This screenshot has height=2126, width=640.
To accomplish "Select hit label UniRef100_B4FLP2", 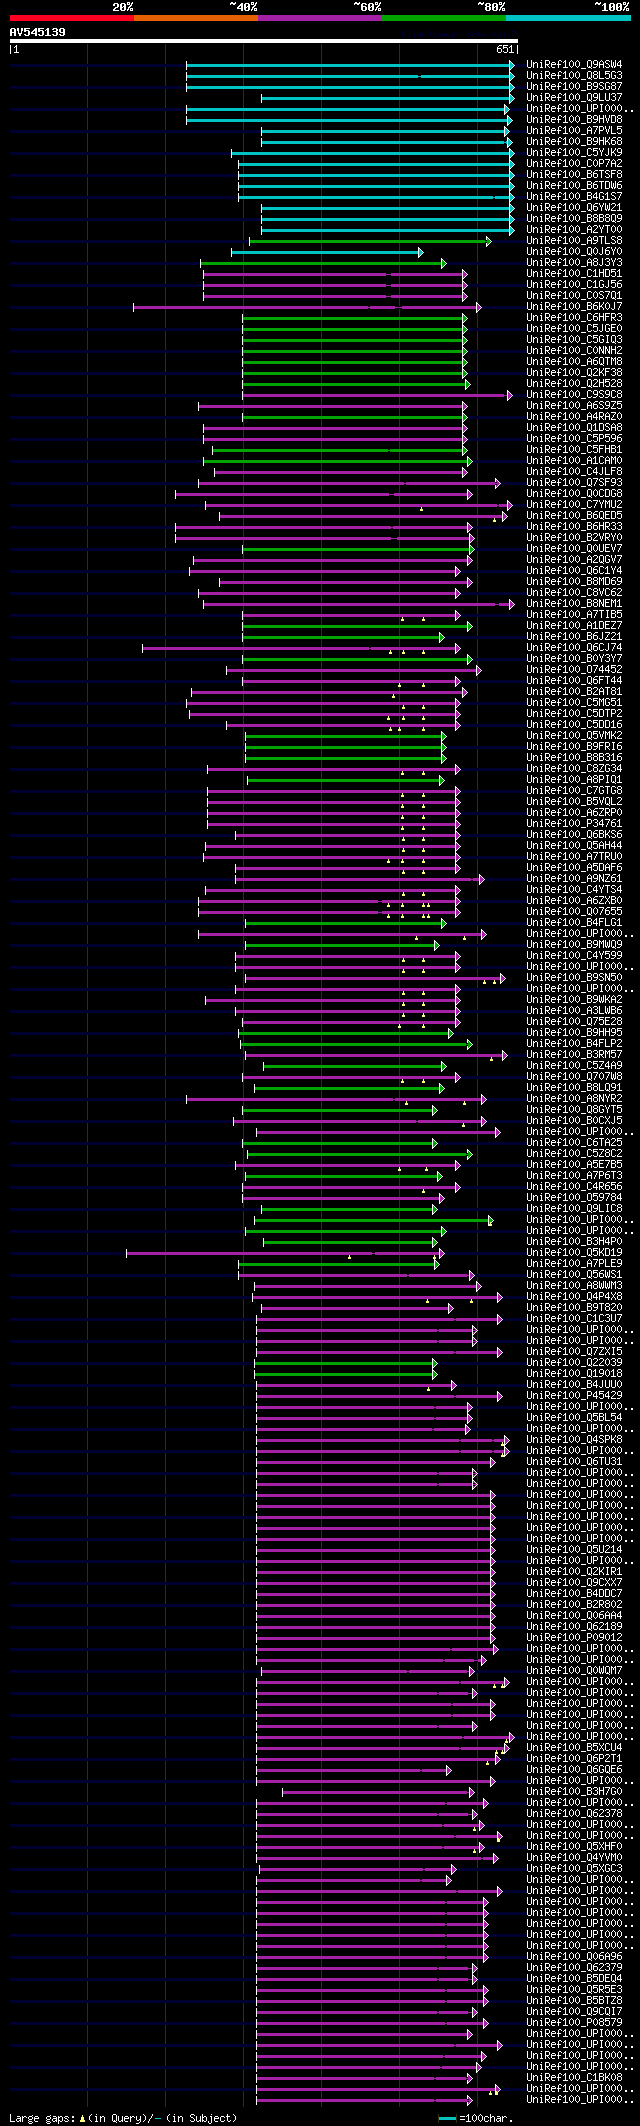I will pyautogui.click(x=574, y=1043).
